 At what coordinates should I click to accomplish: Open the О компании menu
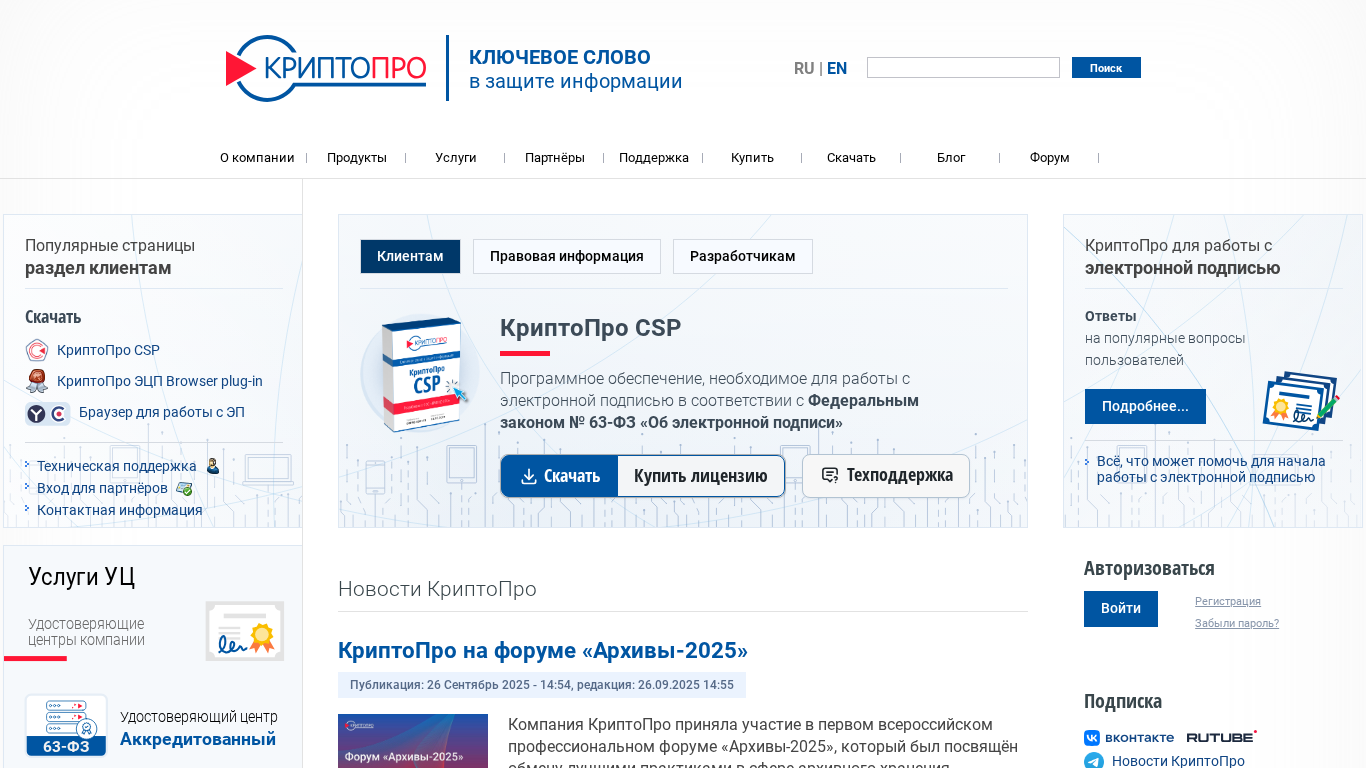click(257, 158)
